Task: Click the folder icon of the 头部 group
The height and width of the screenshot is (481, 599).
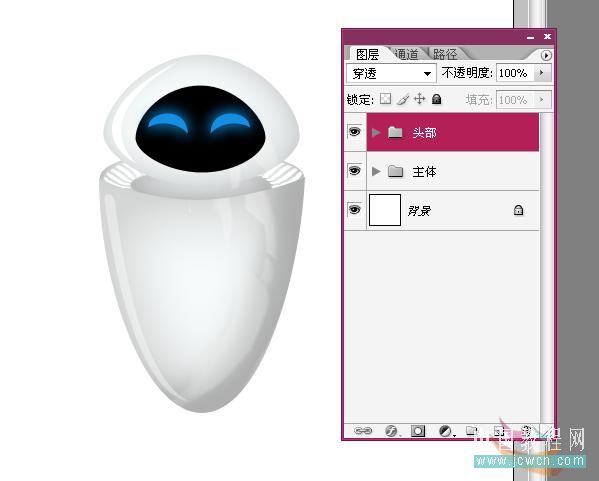Action: tap(395, 132)
